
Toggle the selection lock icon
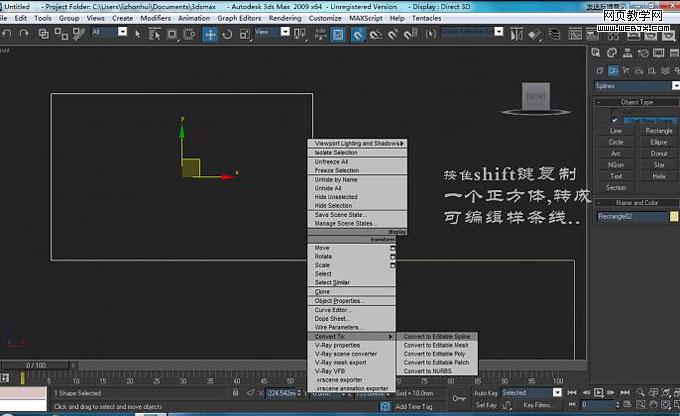[x=235, y=393]
